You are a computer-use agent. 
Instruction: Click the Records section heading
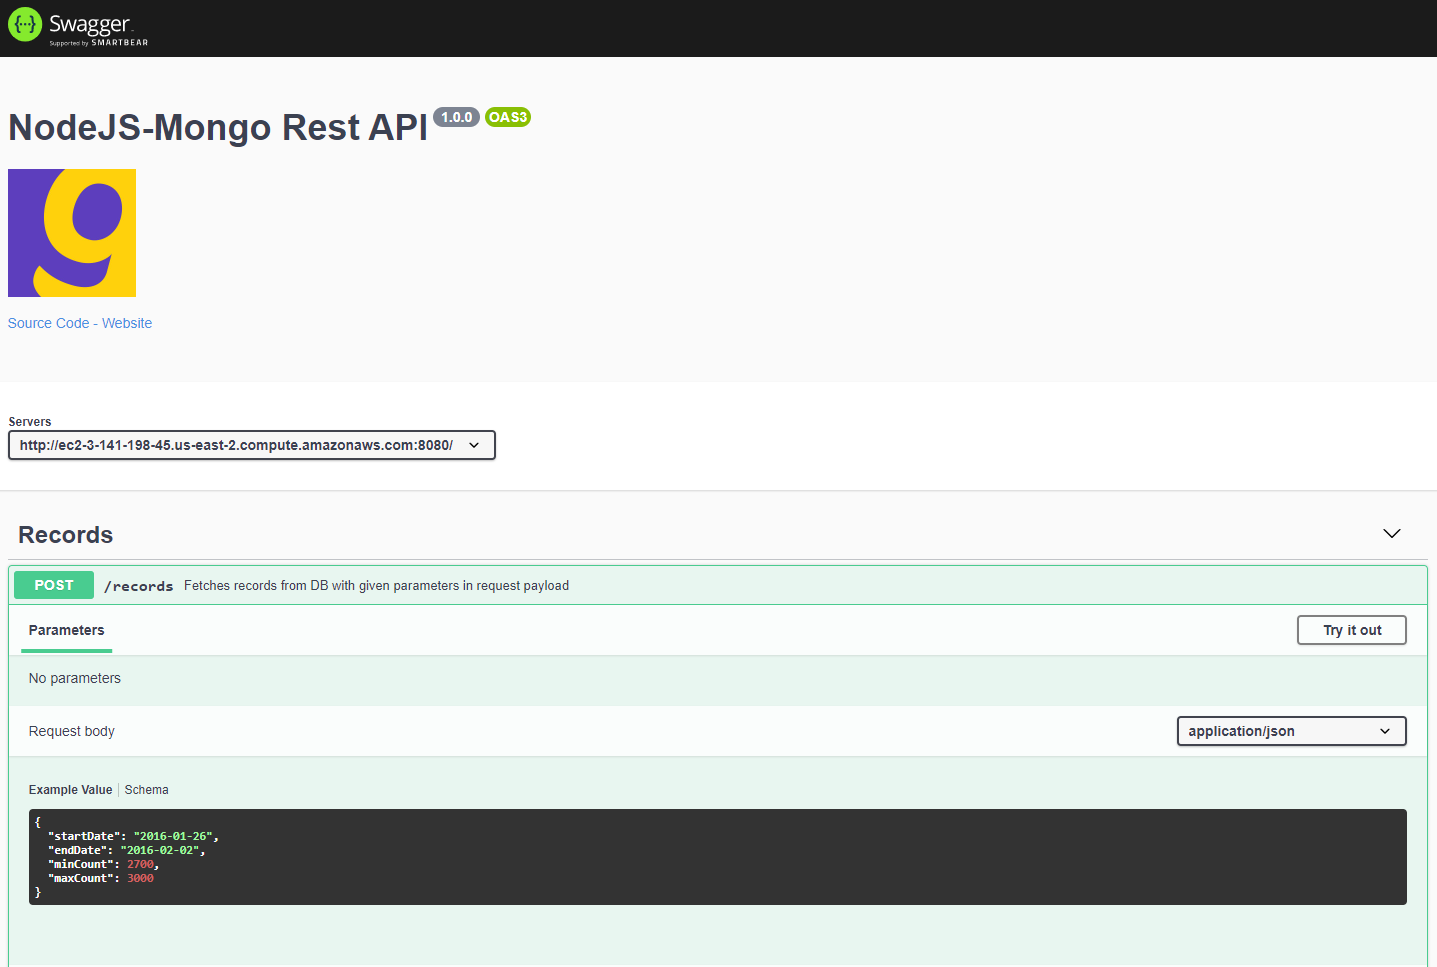pyautogui.click(x=66, y=535)
